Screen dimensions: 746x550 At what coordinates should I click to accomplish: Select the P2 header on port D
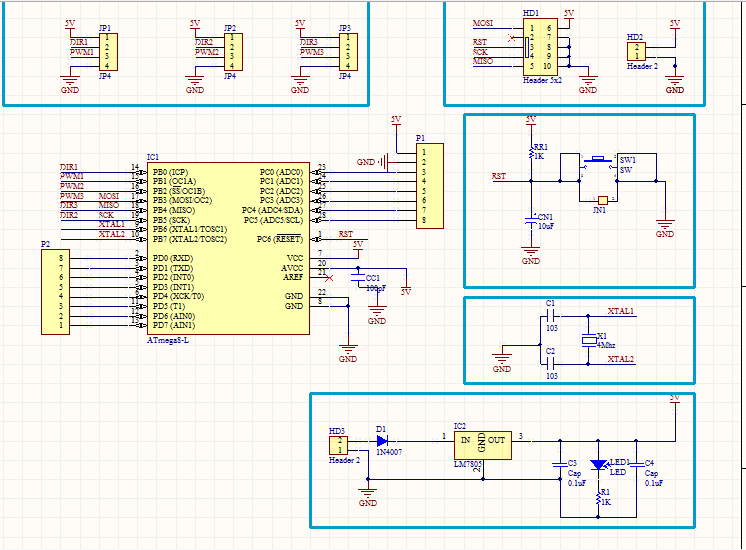[55, 292]
